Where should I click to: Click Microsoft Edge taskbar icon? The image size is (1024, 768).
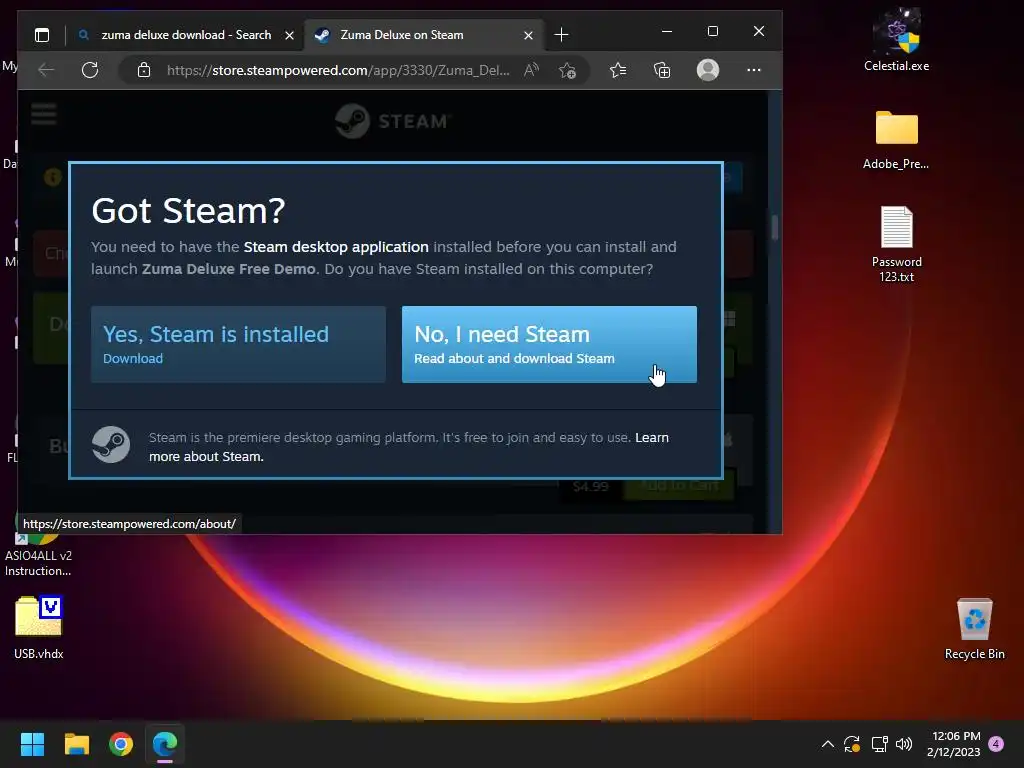click(165, 744)
